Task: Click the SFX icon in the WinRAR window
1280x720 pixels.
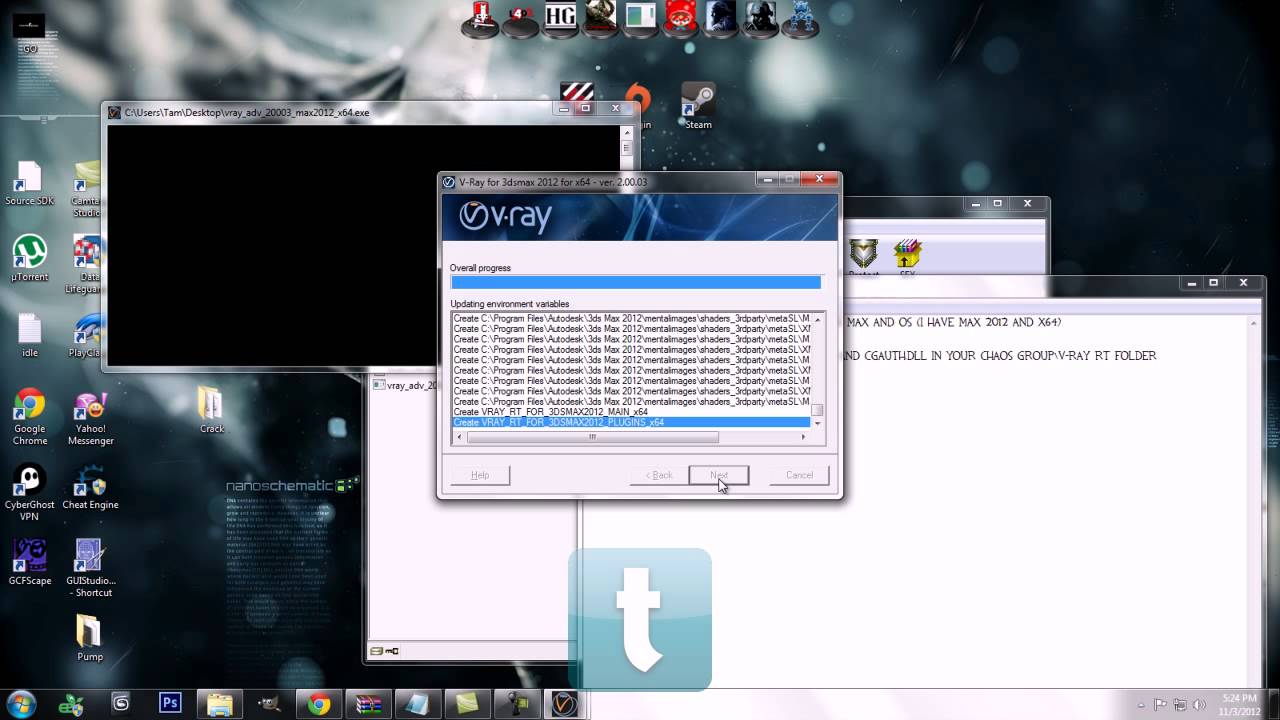Action: click(907, 258)
